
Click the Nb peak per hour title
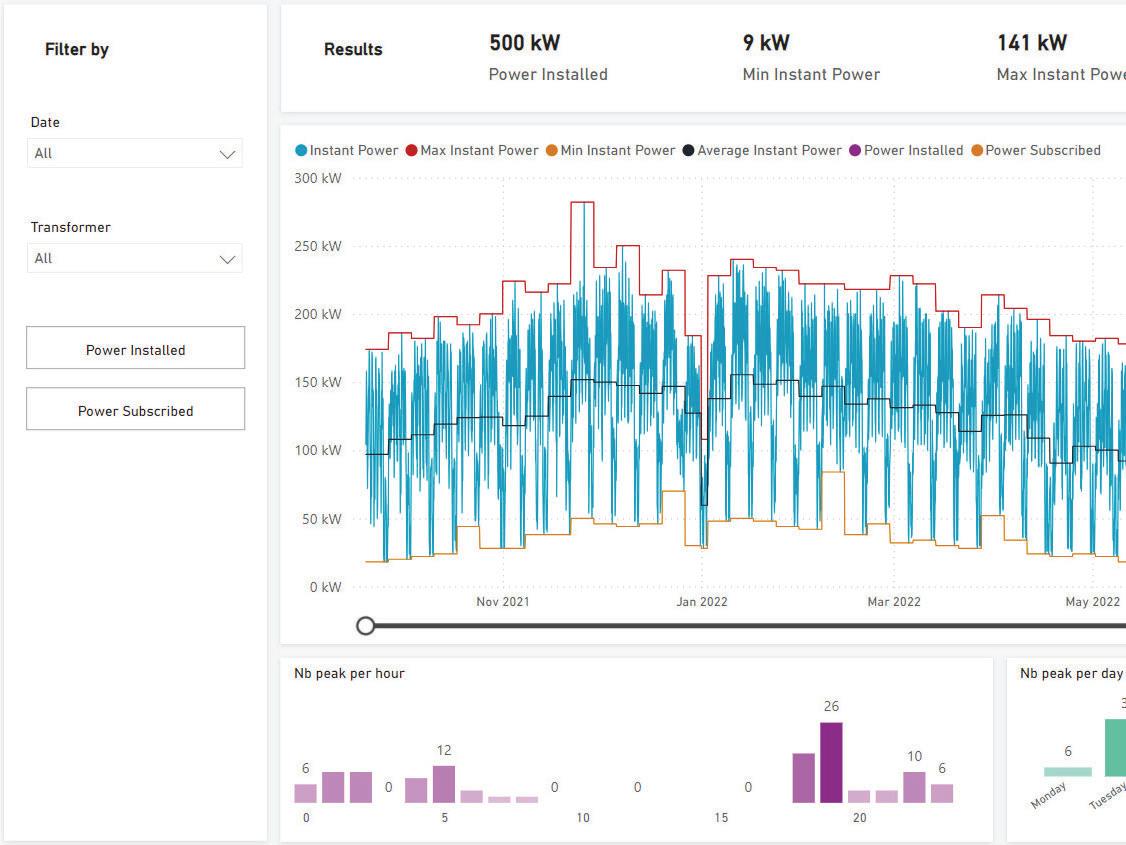[349, 673]
